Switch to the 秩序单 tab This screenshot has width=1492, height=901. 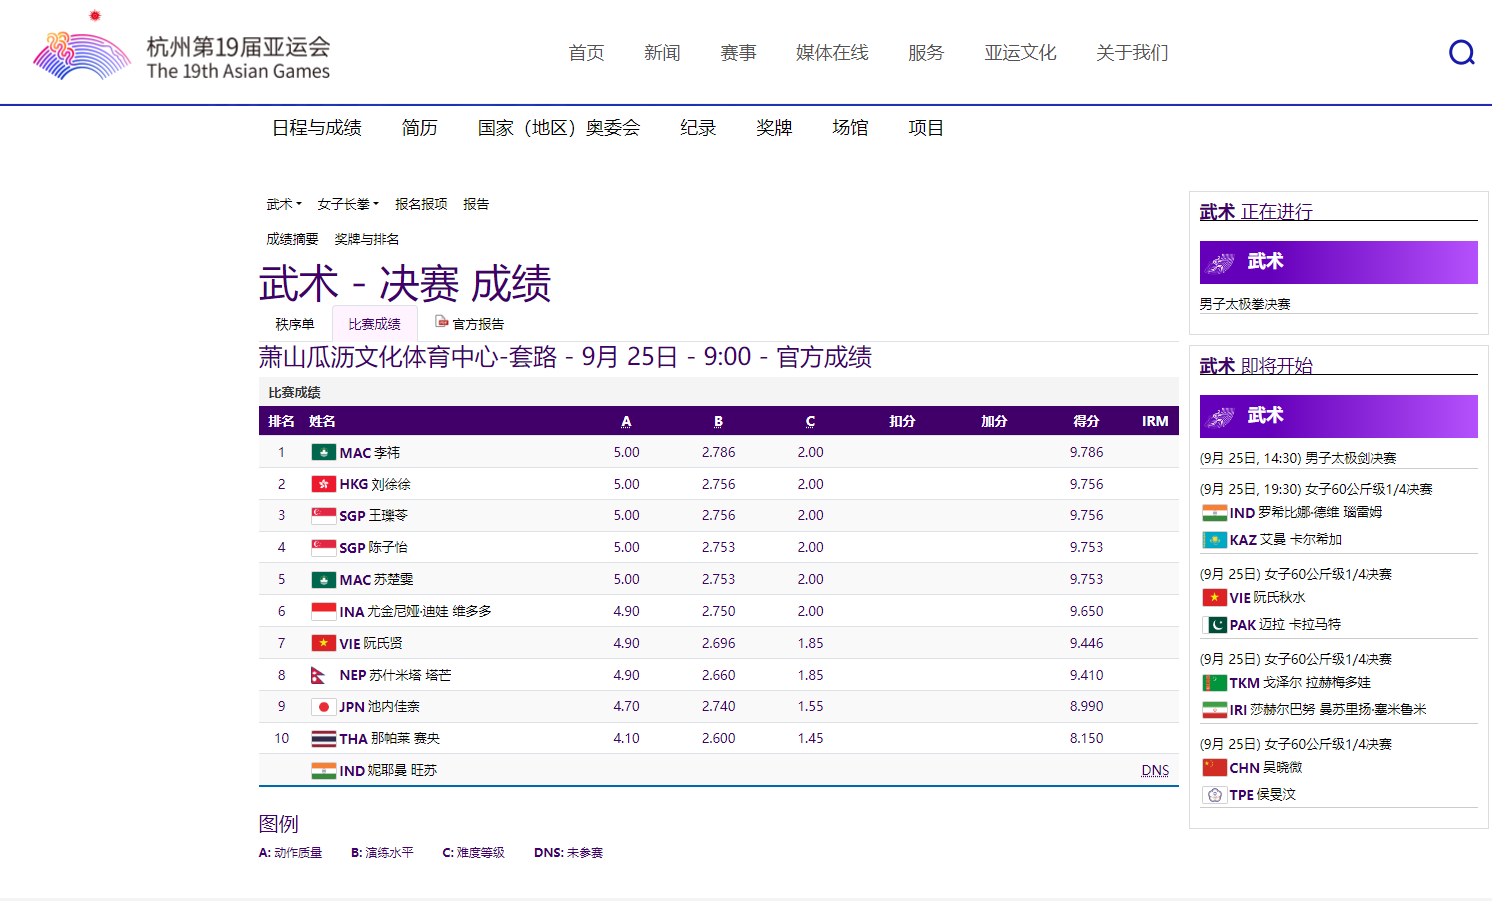(295, 324)
